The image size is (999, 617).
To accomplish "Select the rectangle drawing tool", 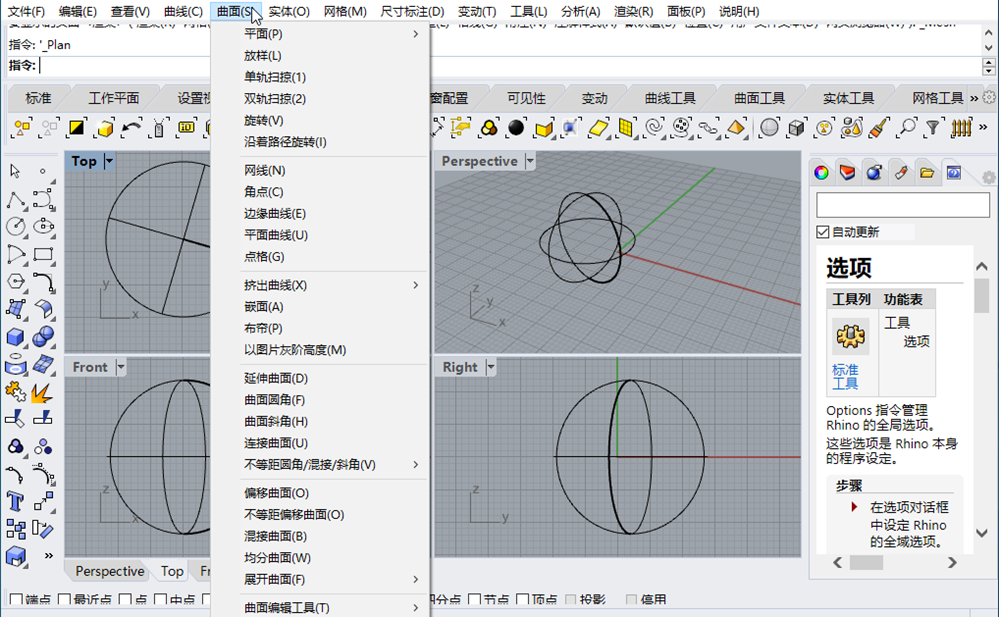I will pyautogui.click(x=43, y=254).
